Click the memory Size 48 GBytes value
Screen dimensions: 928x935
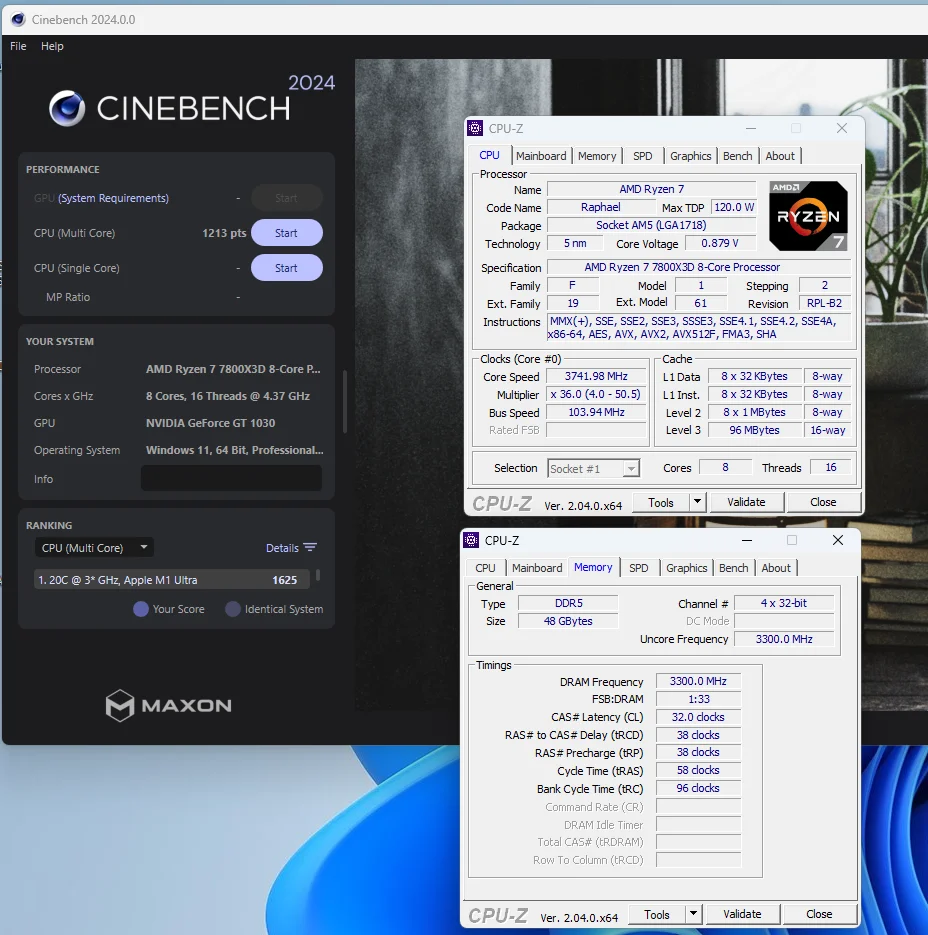click(x=568, y=621)
